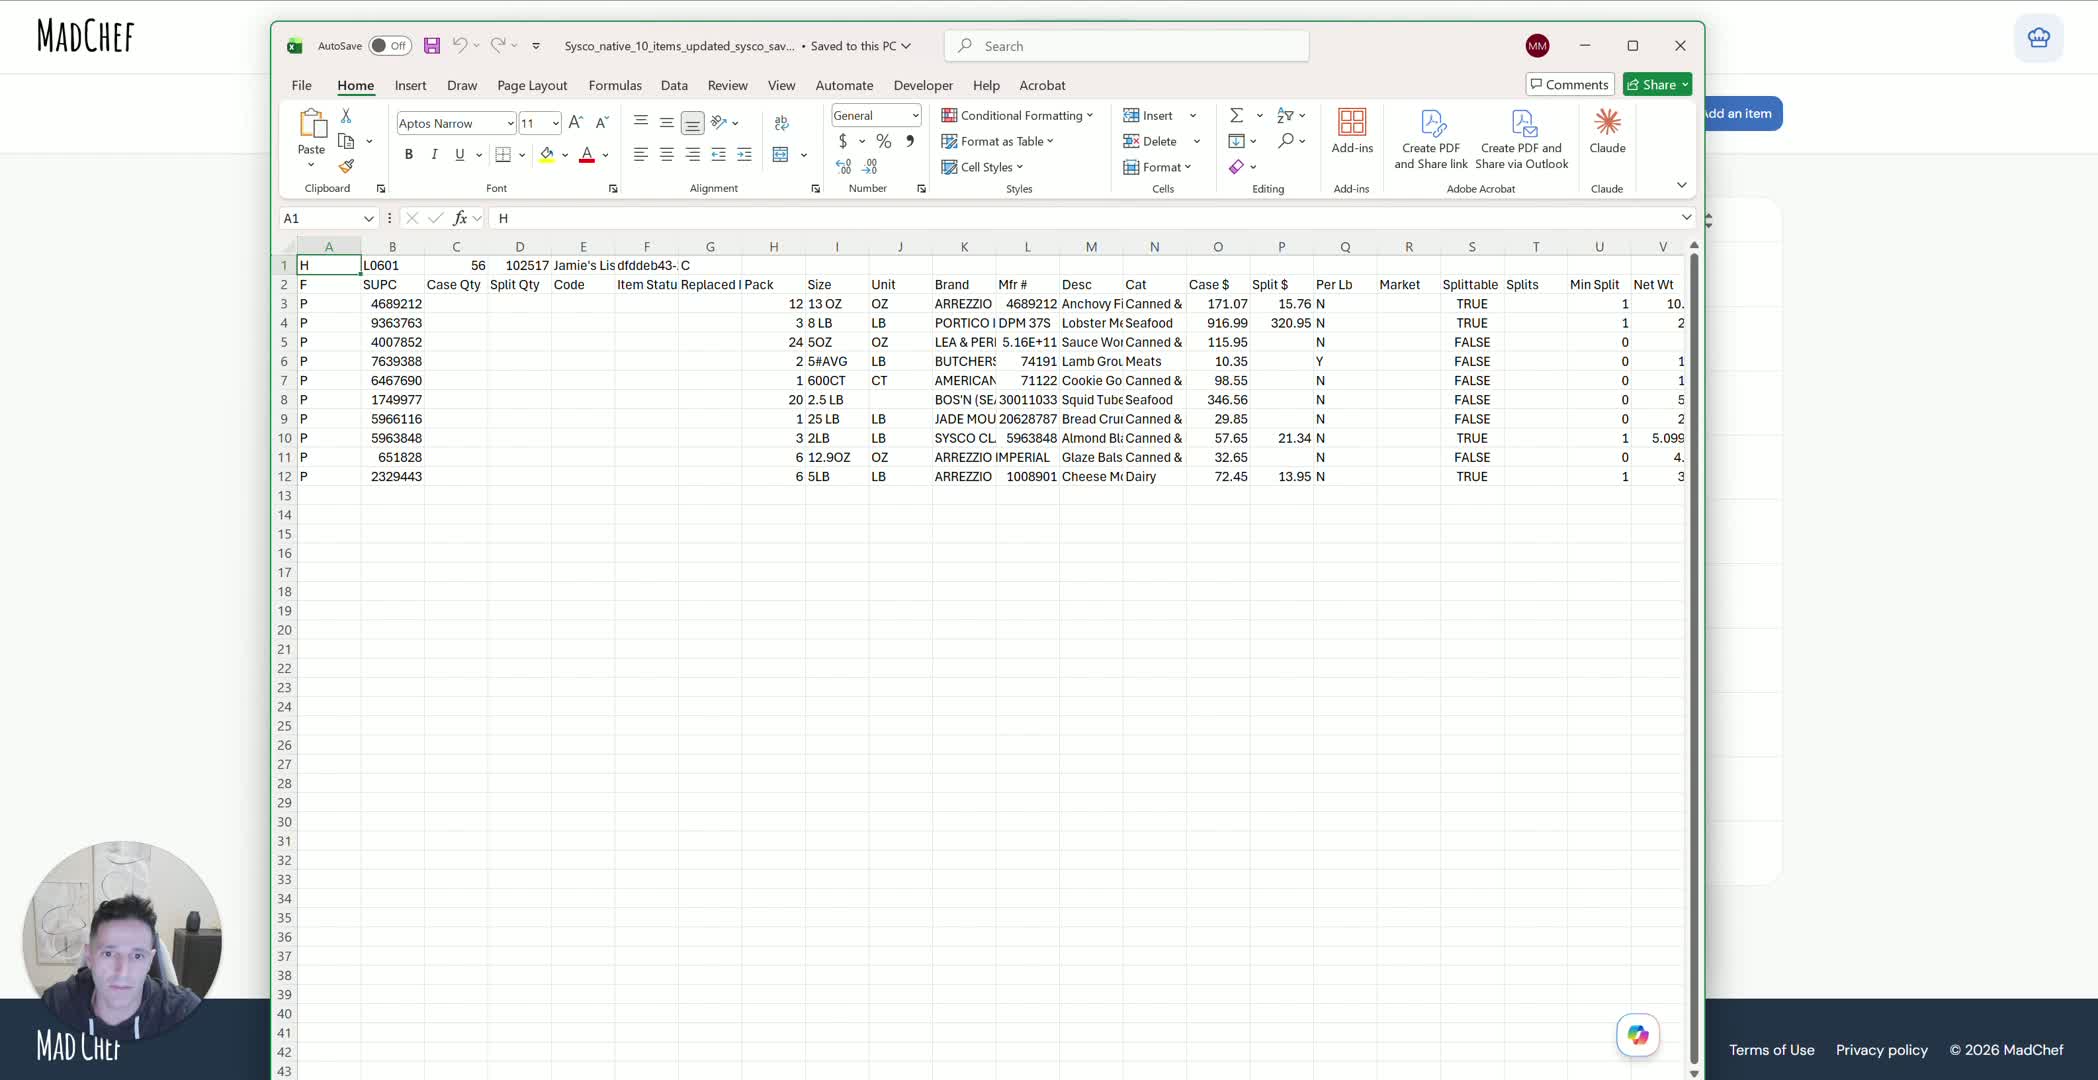2098x1080 pixels.
Task: Open the font size dropdown
Action: [x=555, y=123]
